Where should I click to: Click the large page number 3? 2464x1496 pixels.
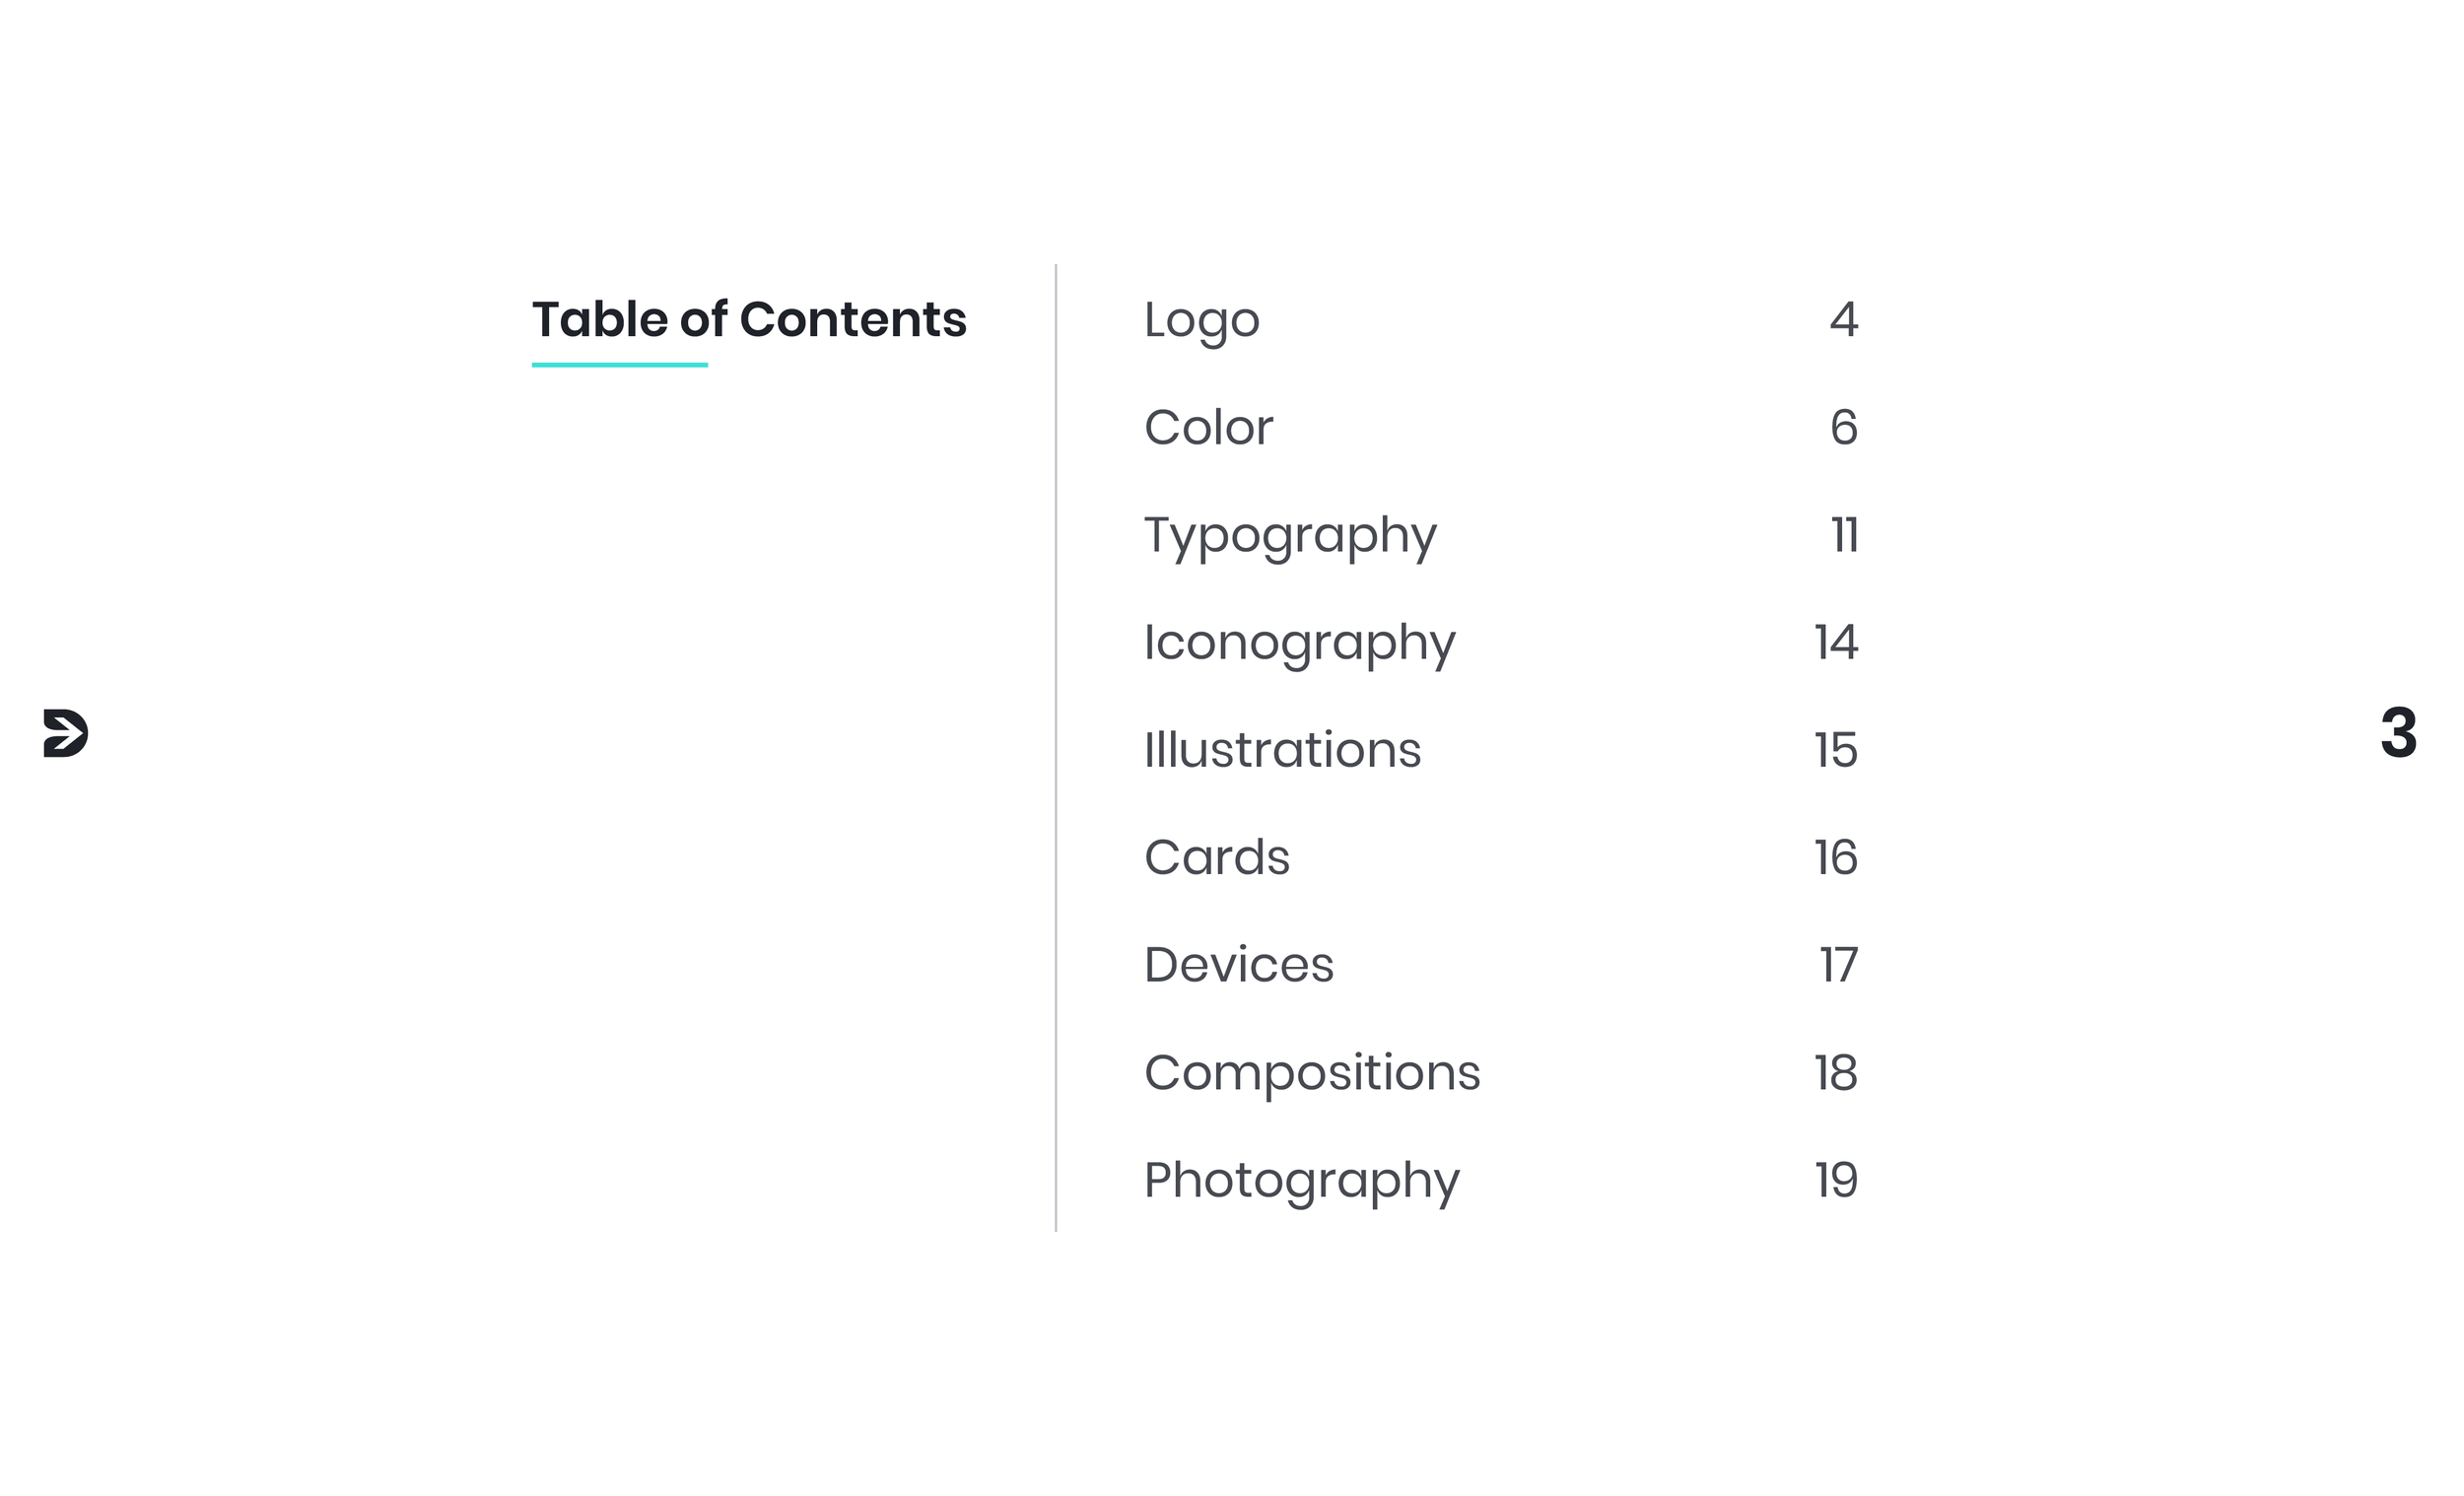2398,733
